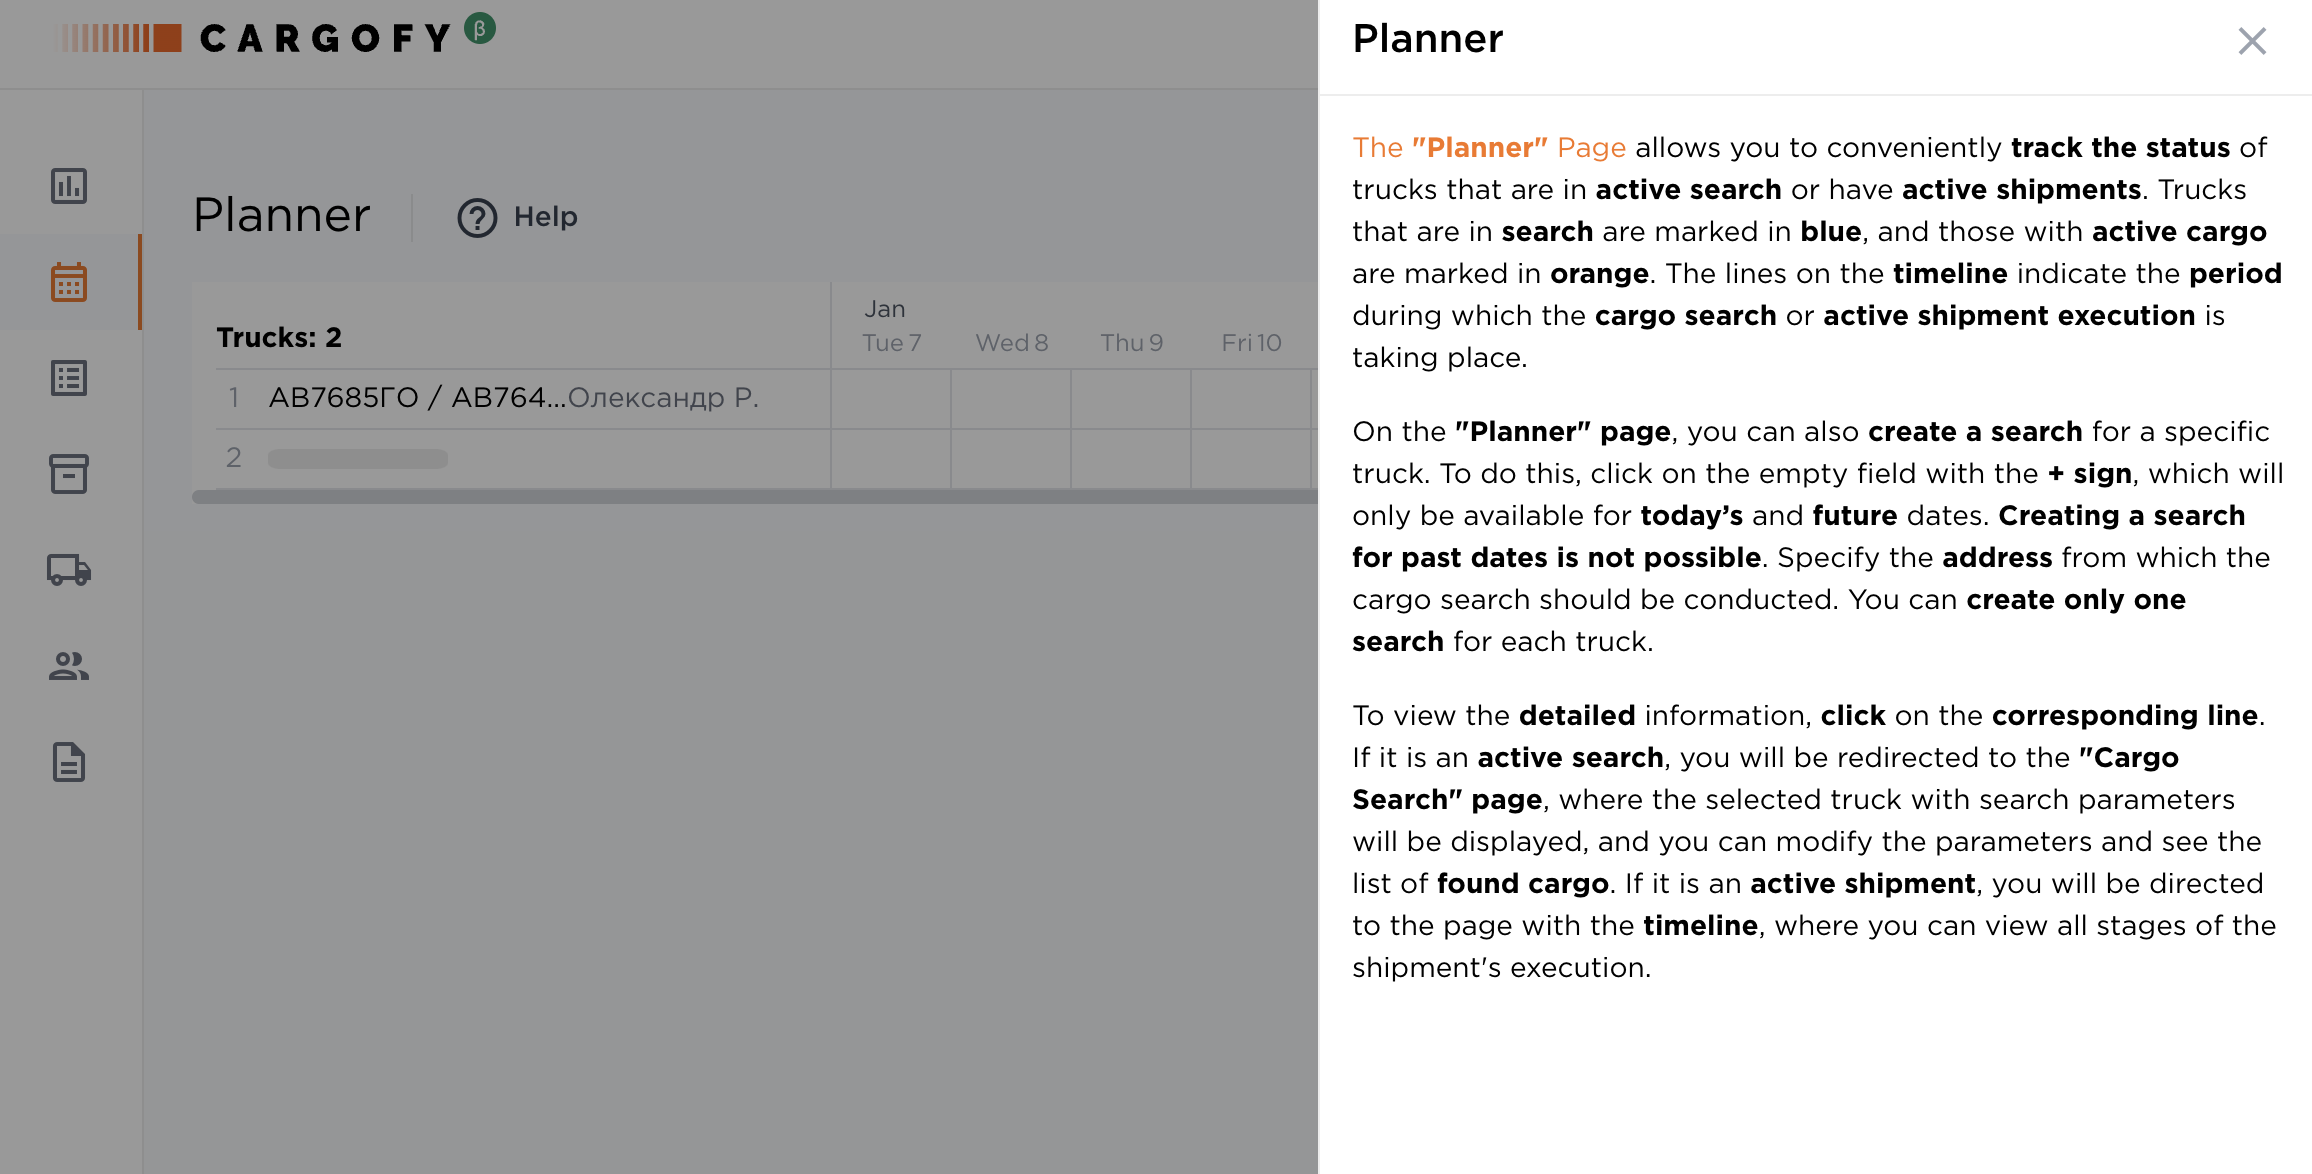Click the Fri 10 date column header
This screenshot has width=2312, height=1174.
(x=1251, y=342)
